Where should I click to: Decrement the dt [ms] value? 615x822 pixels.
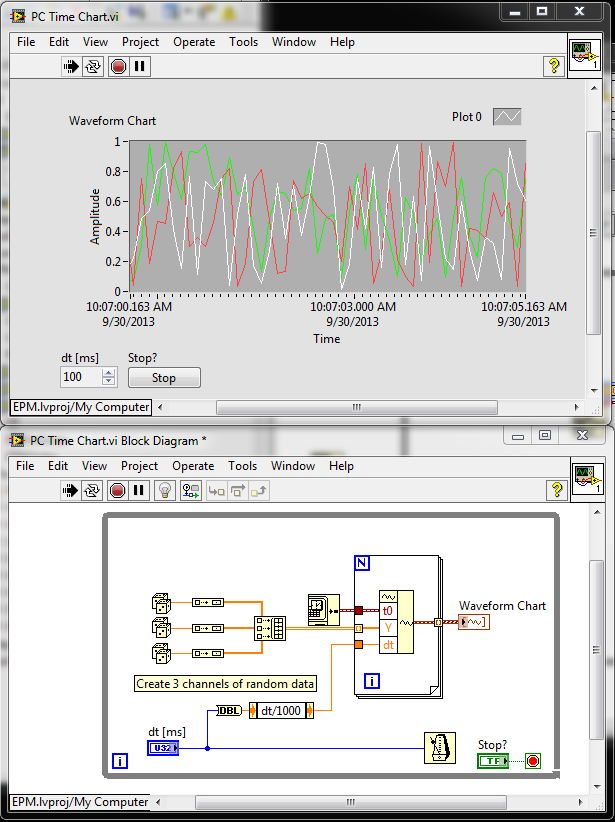coord(109,381)
